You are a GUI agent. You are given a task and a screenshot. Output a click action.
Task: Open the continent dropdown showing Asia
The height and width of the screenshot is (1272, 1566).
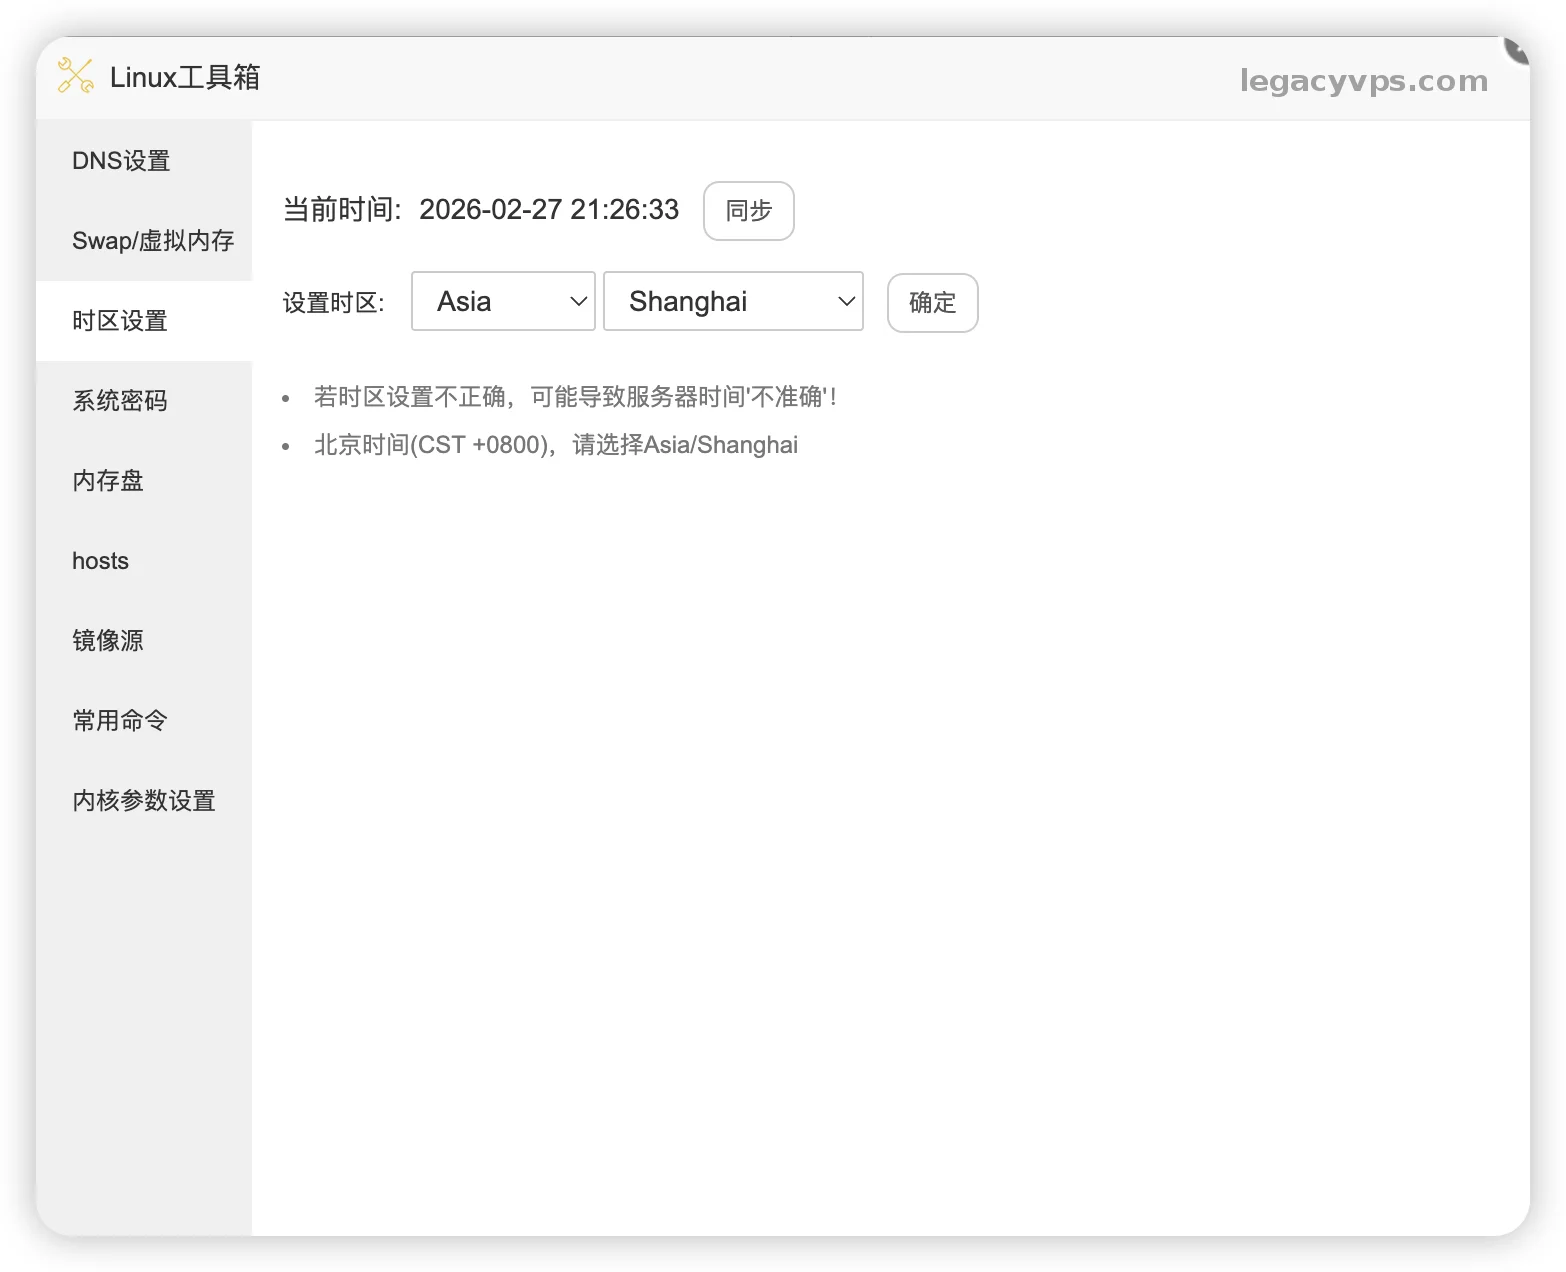(503, 301)
